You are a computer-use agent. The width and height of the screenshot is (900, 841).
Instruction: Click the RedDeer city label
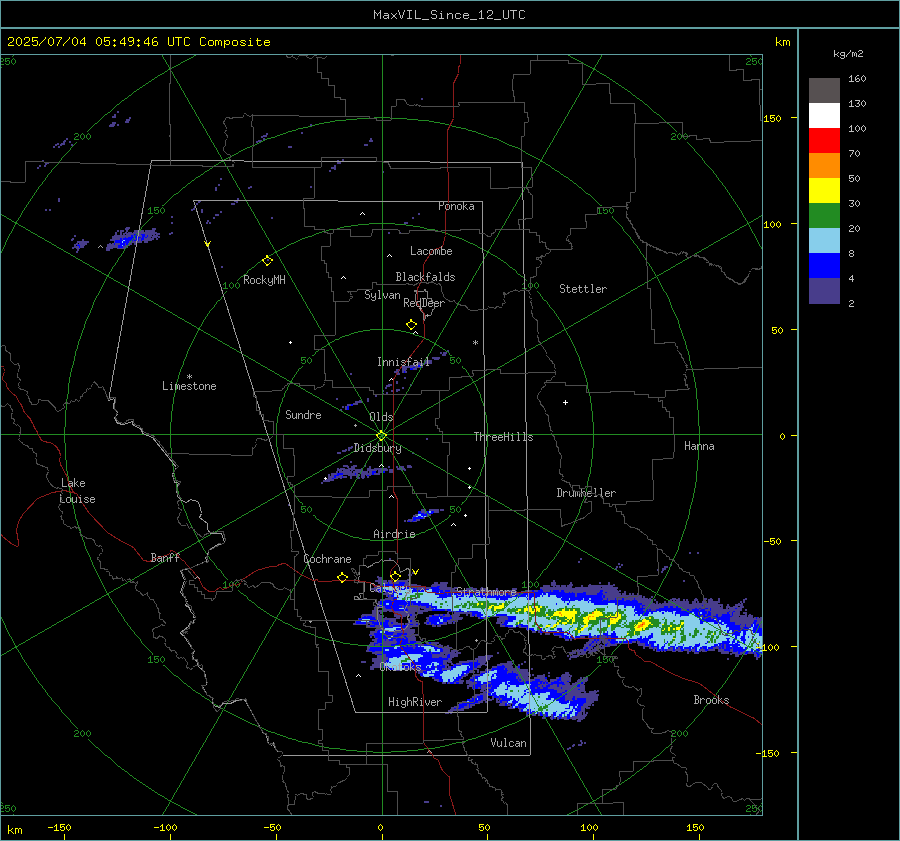[424, 303]
